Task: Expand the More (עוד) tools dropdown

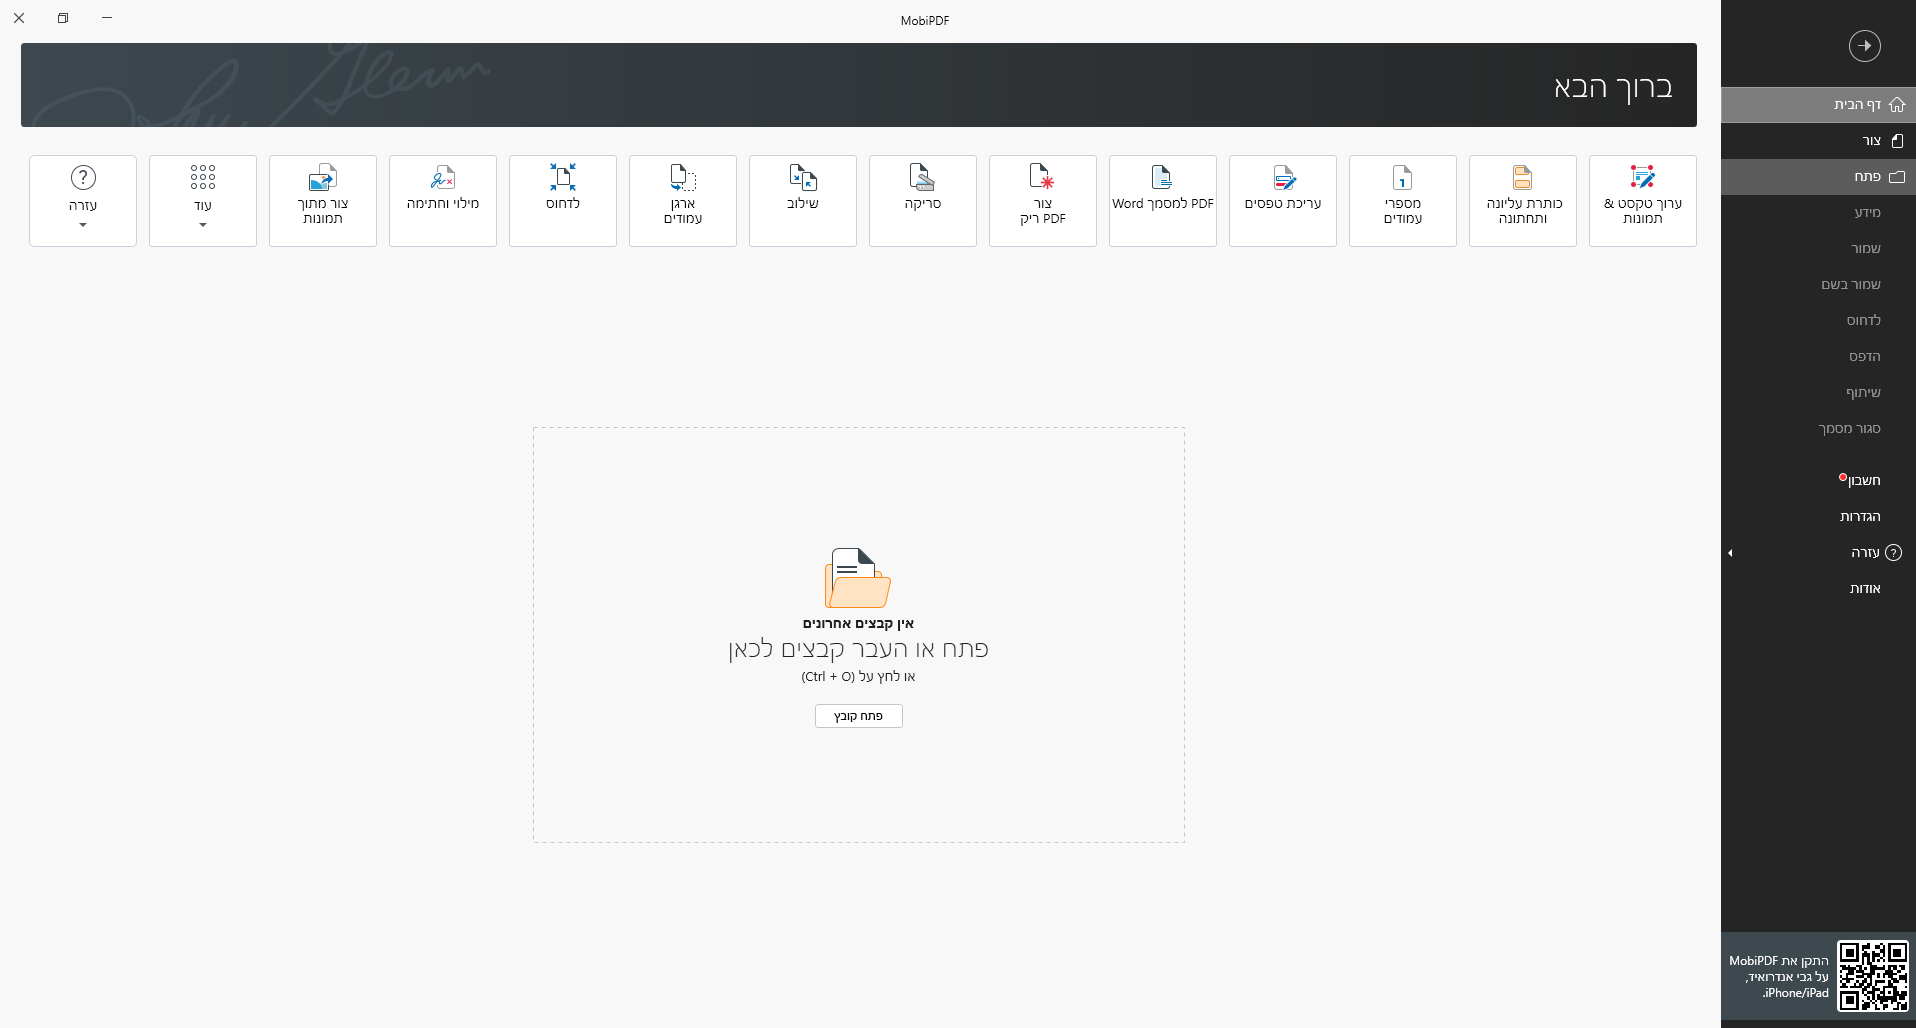Action: [x=202, y=200]
